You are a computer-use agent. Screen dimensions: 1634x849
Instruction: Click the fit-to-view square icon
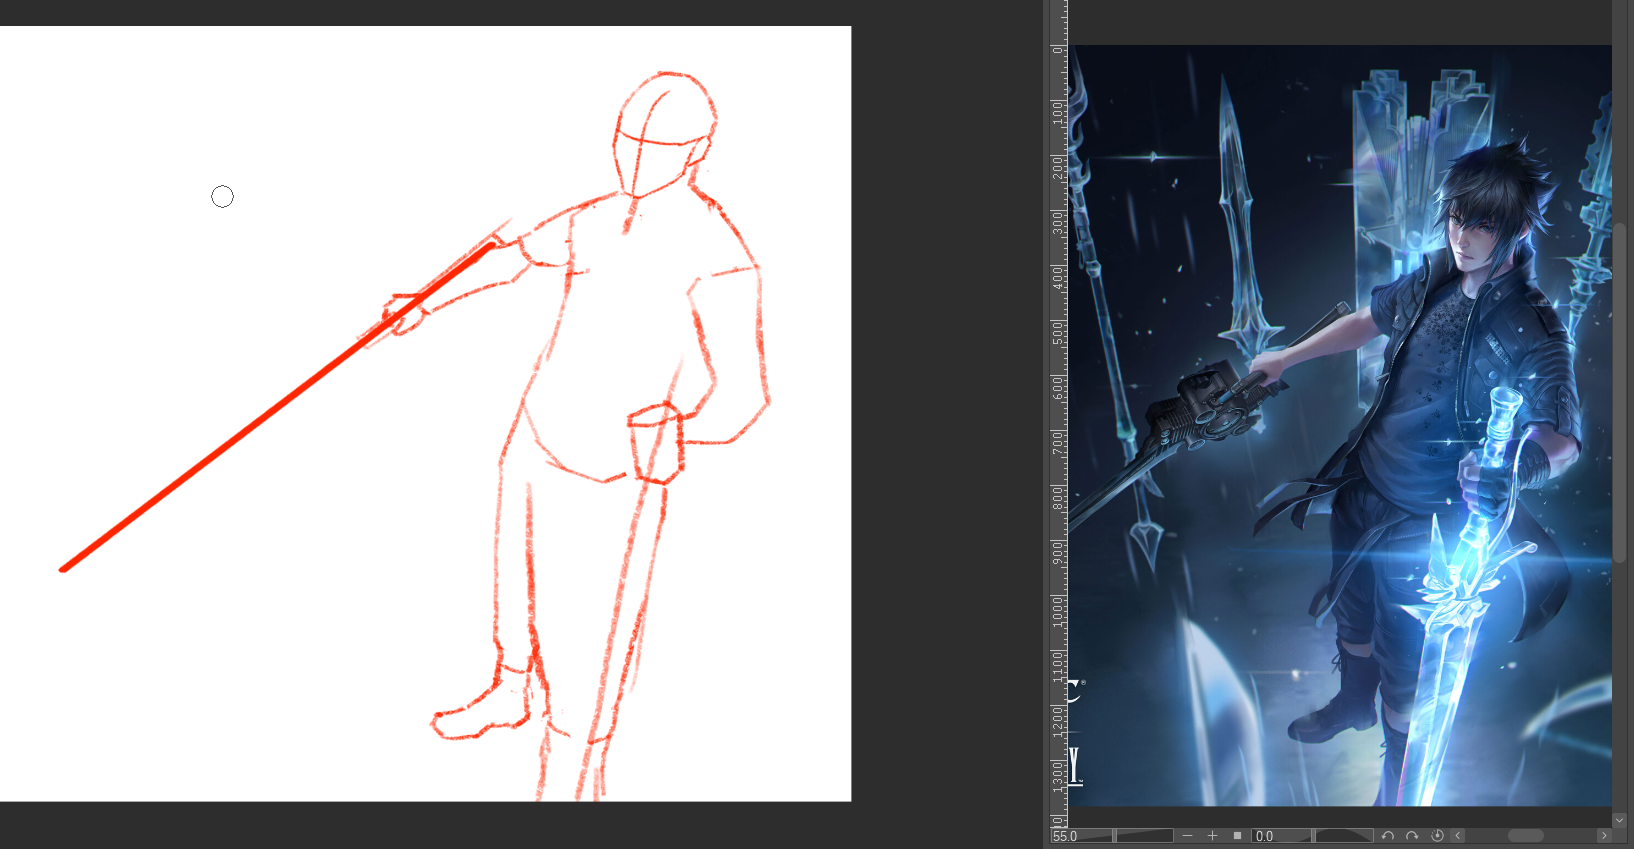1237,836
